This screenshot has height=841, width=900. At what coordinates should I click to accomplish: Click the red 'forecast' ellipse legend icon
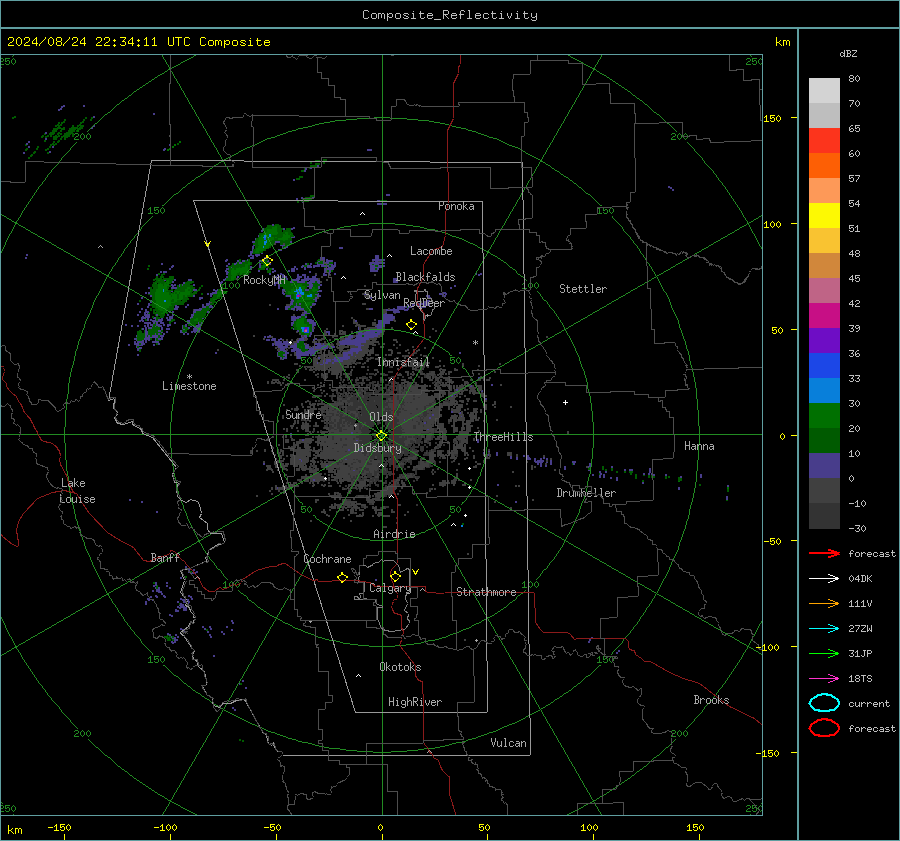pyautogui.click(x=824, y=728)
